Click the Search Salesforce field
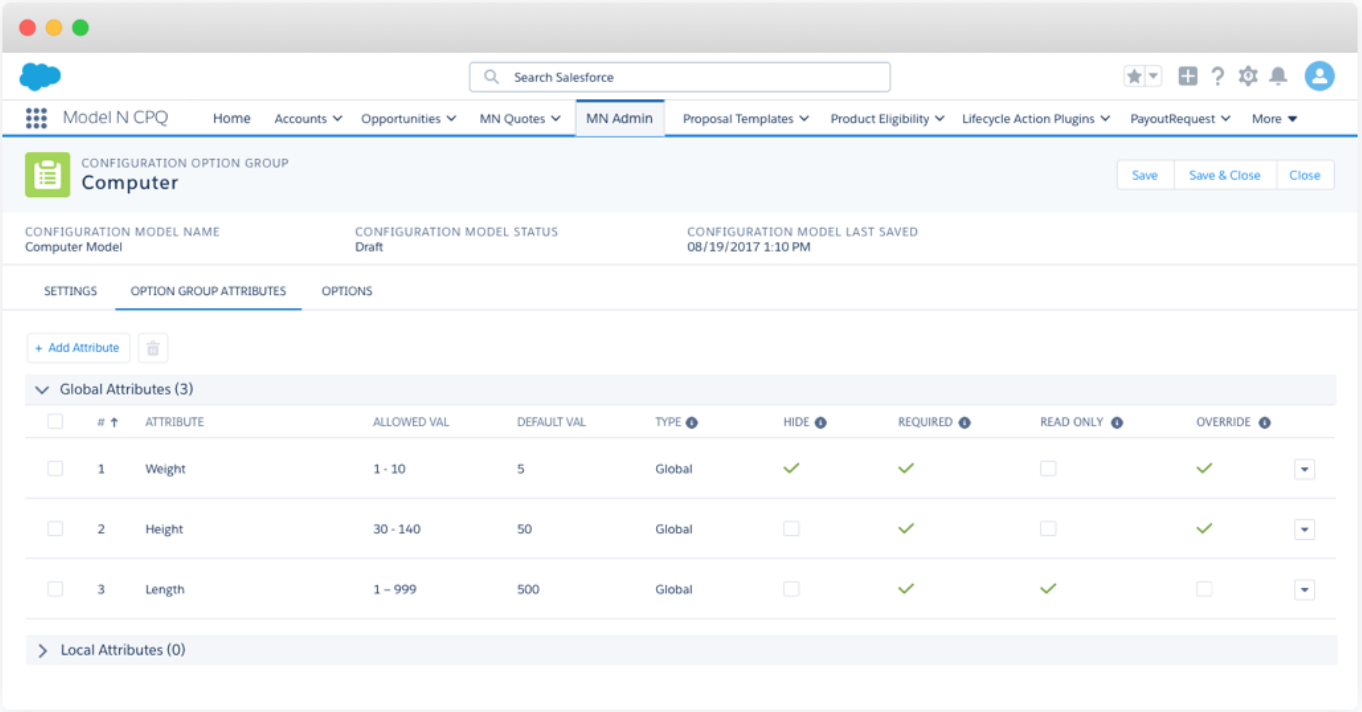Image resolution: width=1362 pixels, height=712 pixels. point(680,77)
